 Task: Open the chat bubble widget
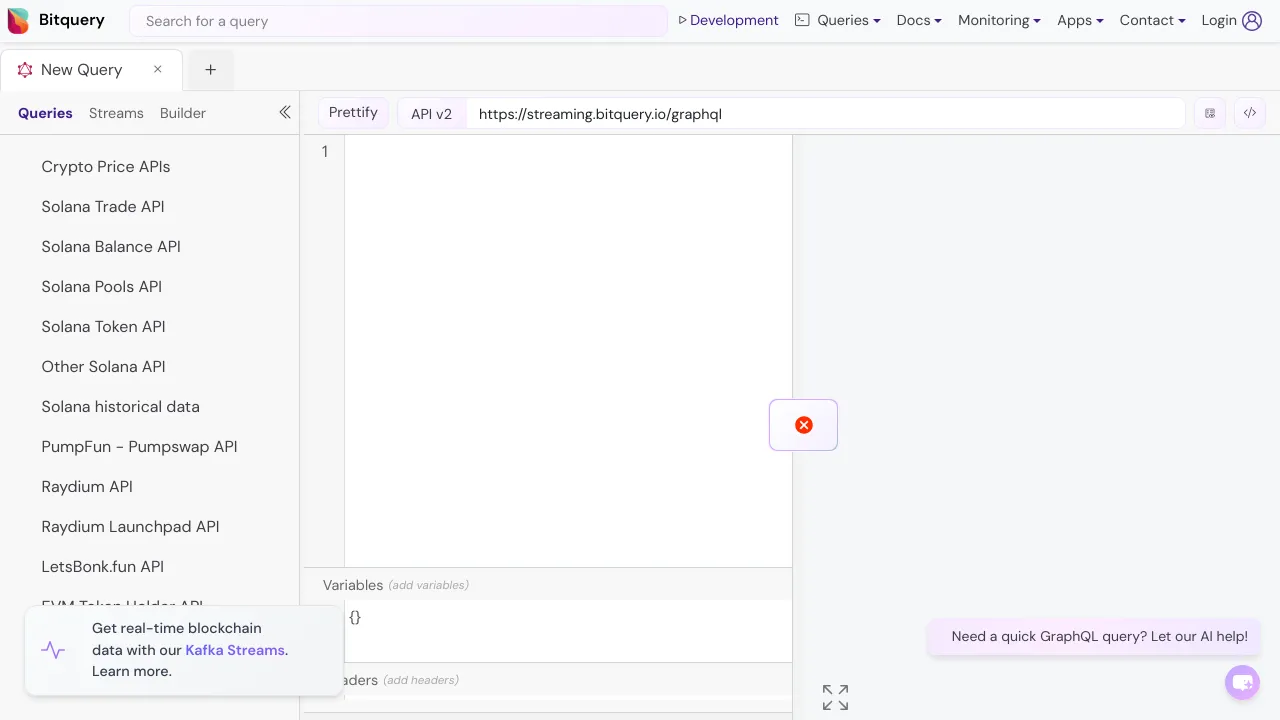click(x=1242, y=683)
